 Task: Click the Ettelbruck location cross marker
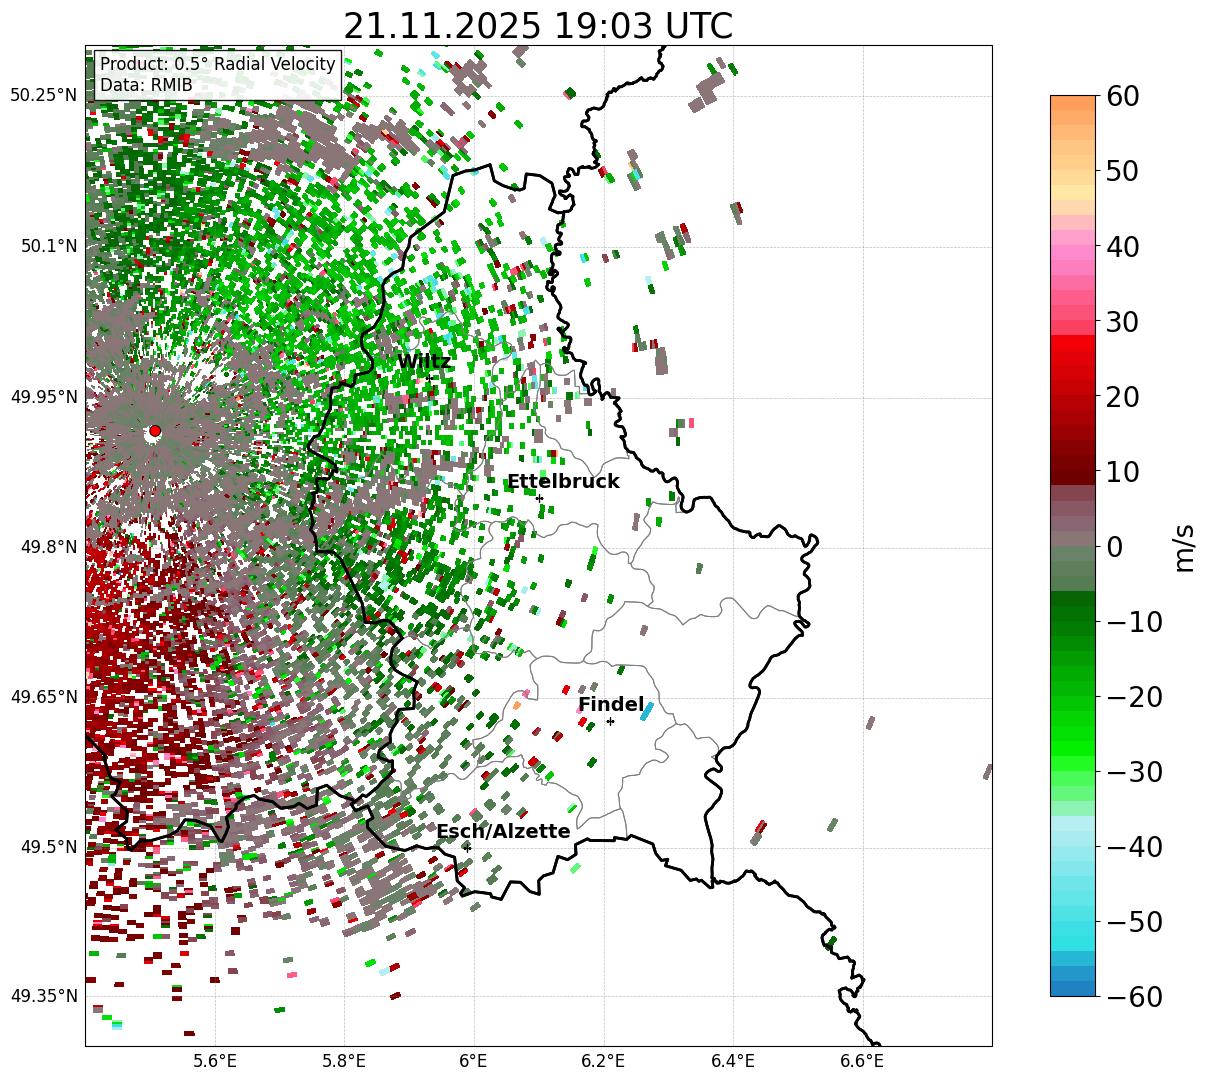pyautogui.click(x=539, y=498)
